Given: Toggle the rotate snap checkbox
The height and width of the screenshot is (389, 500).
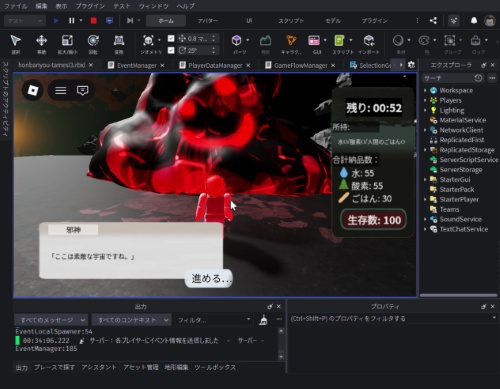Looking at the screenshot, I should pos(171,50).
